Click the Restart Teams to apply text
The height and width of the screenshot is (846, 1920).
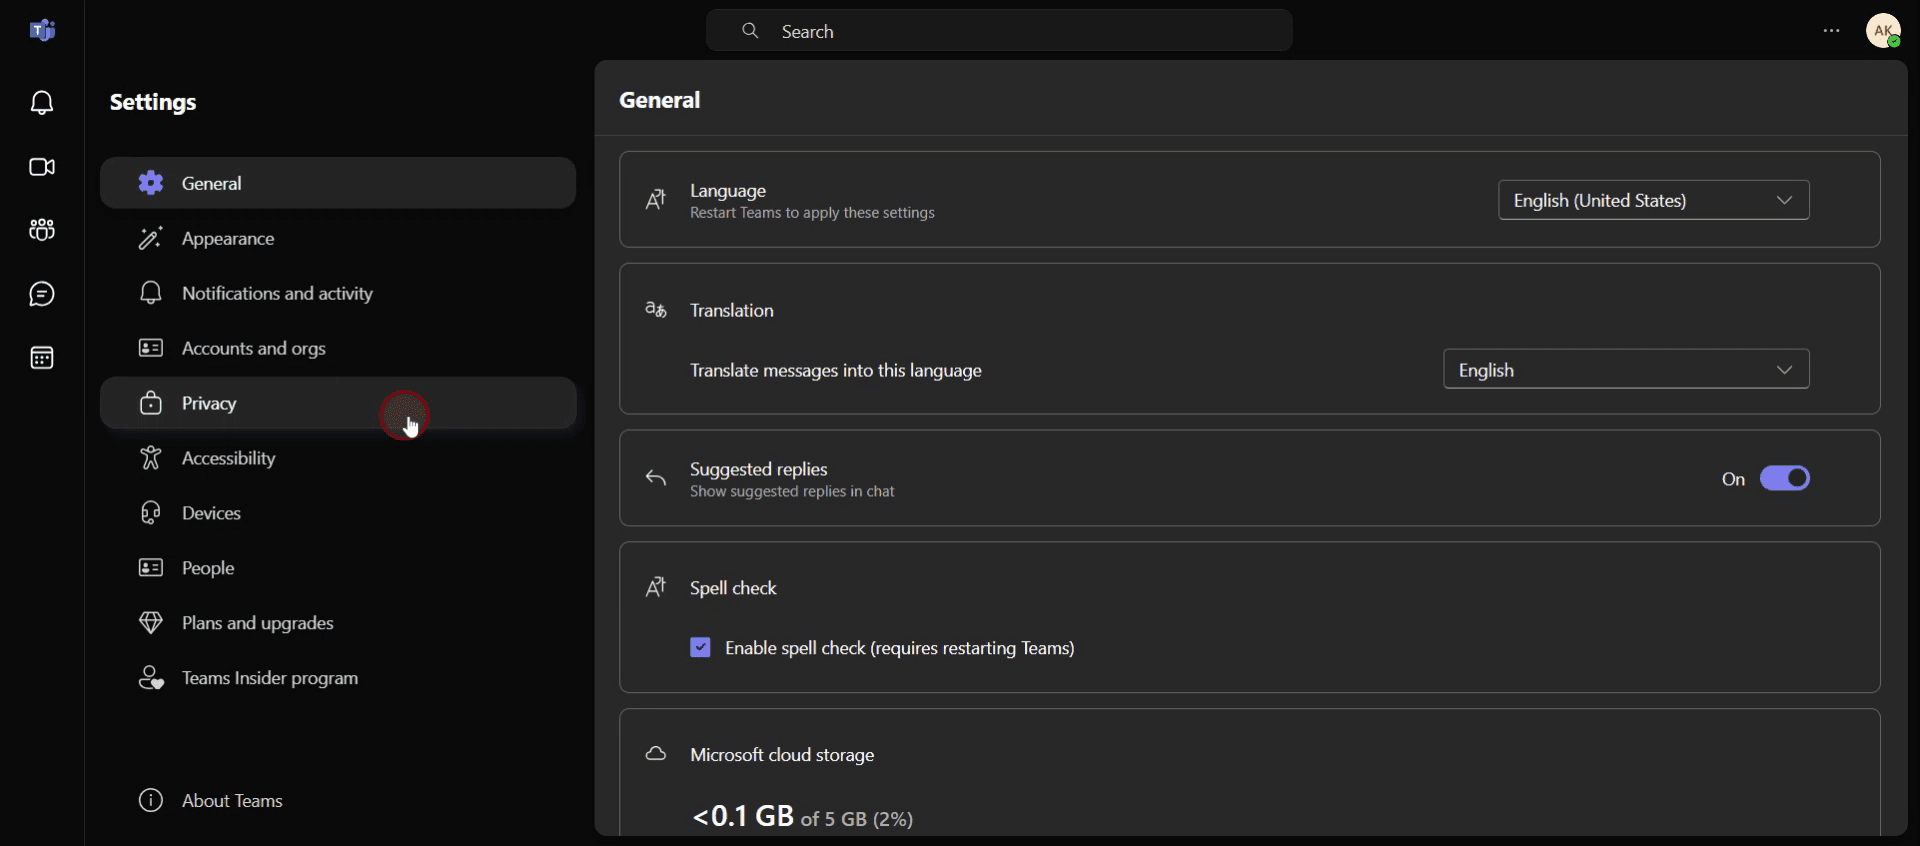point(812,213)
